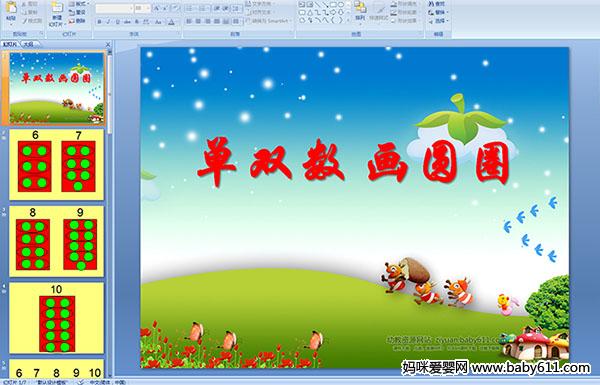The image size is (600, 385).
Task: Select slide thumbnail showing 6 and 7
Action: 56,165
